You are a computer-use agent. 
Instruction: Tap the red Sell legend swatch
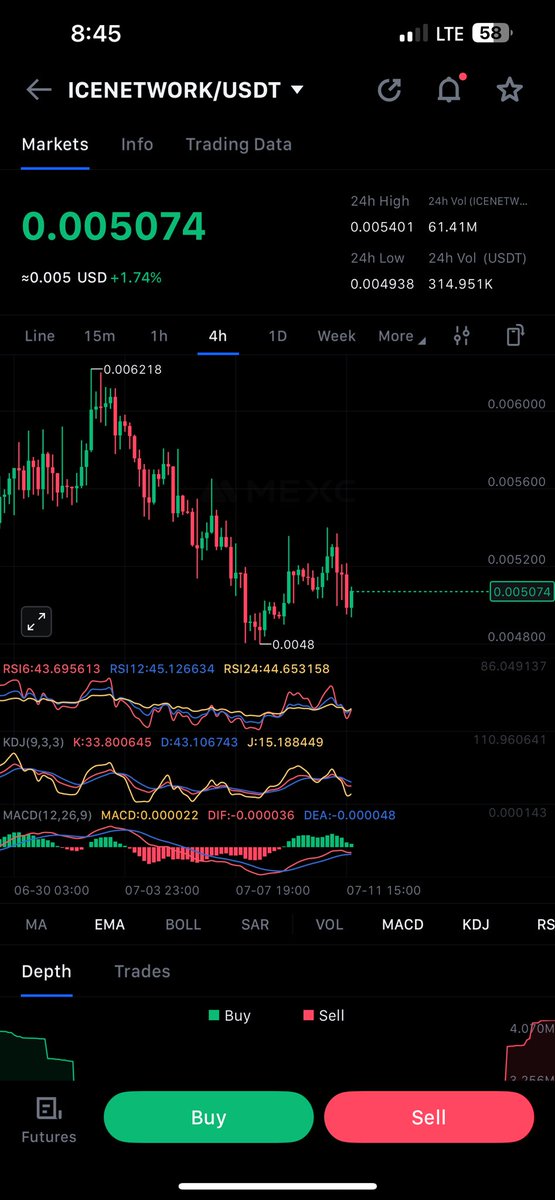[x=308, y=1015]
